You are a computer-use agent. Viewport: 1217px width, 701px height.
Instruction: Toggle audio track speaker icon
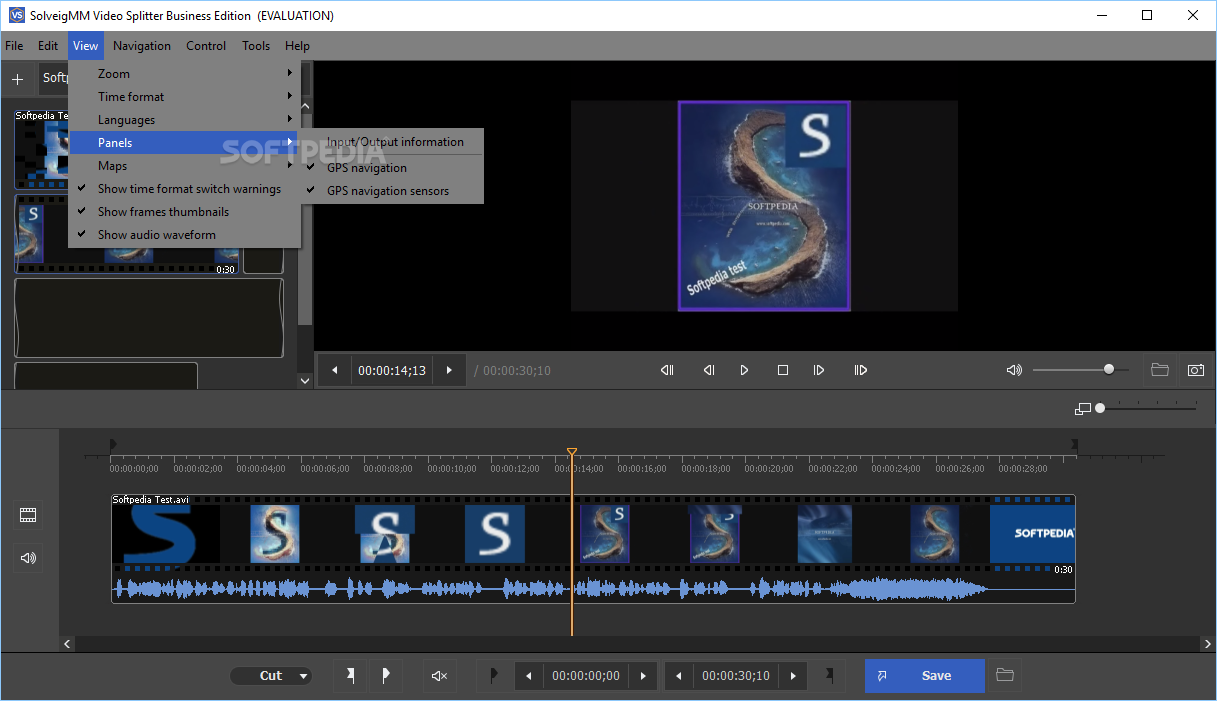28,558
